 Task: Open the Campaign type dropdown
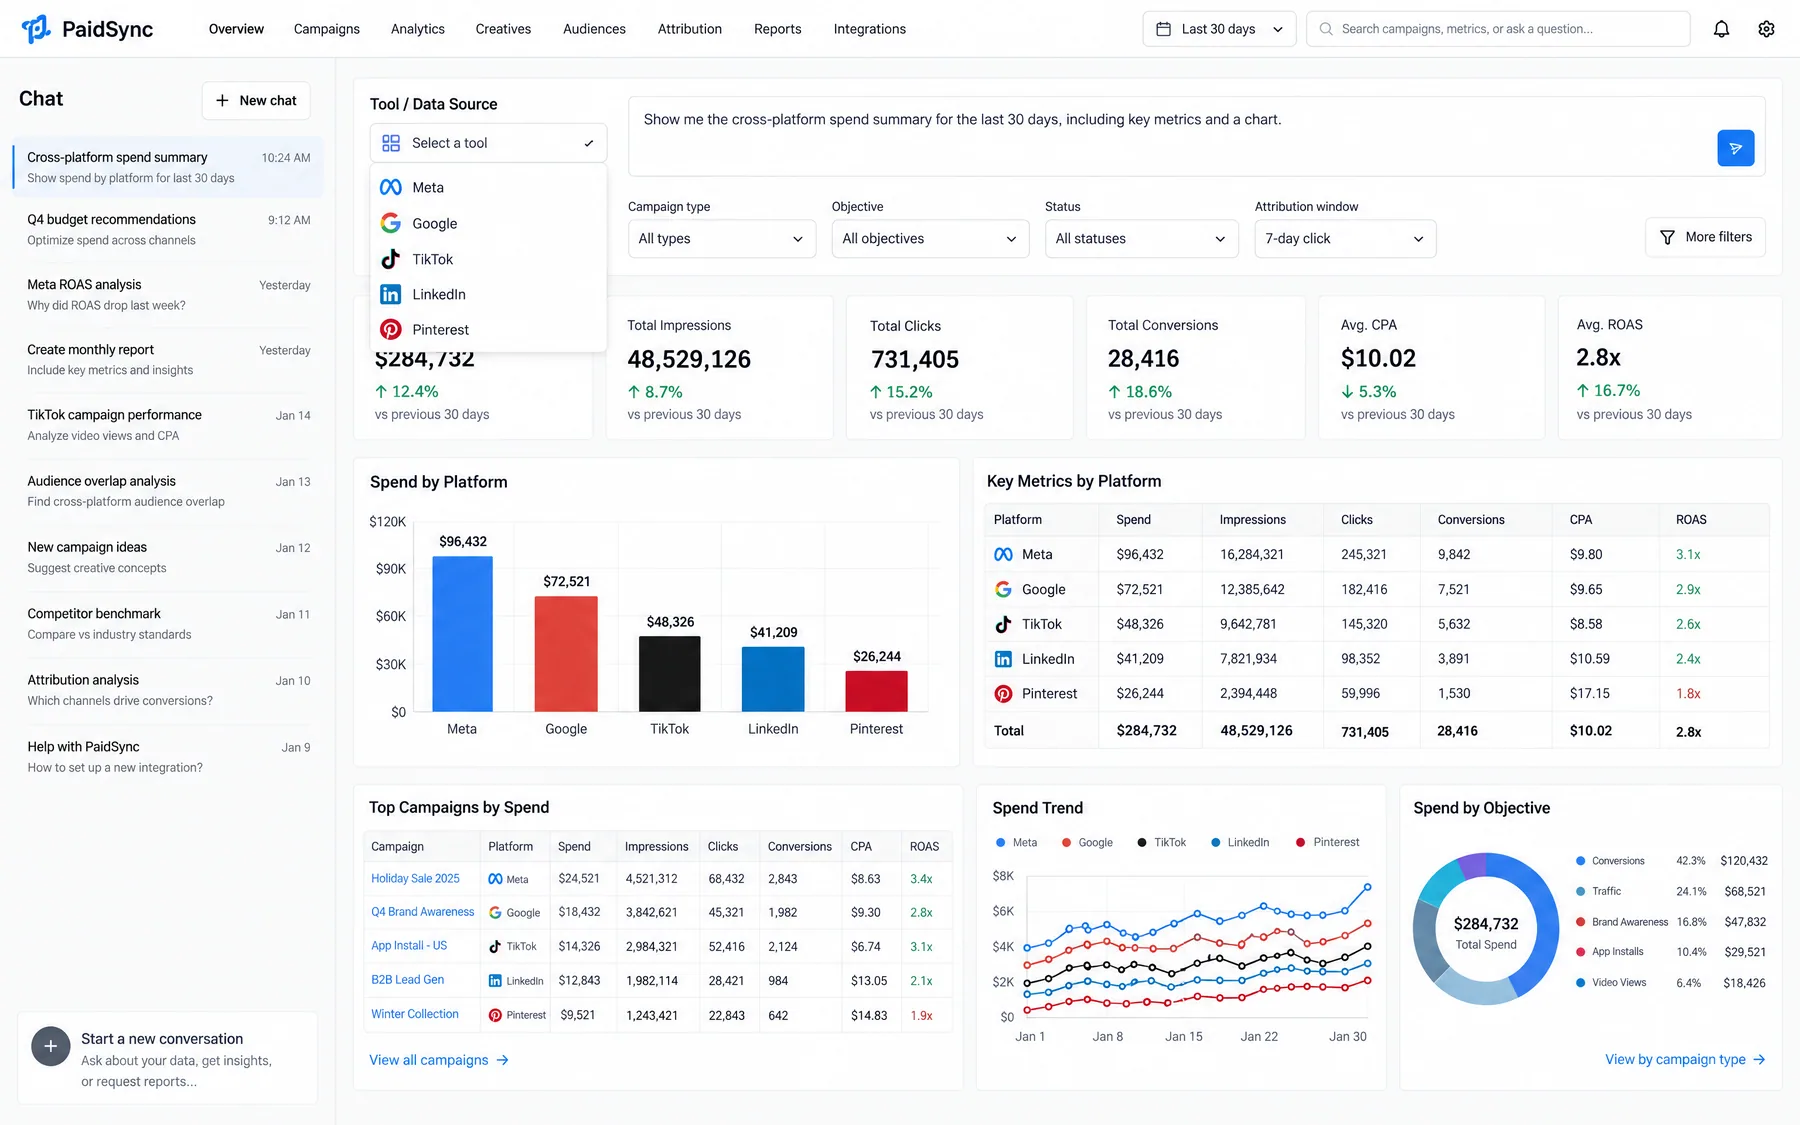(x=721, y=238)
